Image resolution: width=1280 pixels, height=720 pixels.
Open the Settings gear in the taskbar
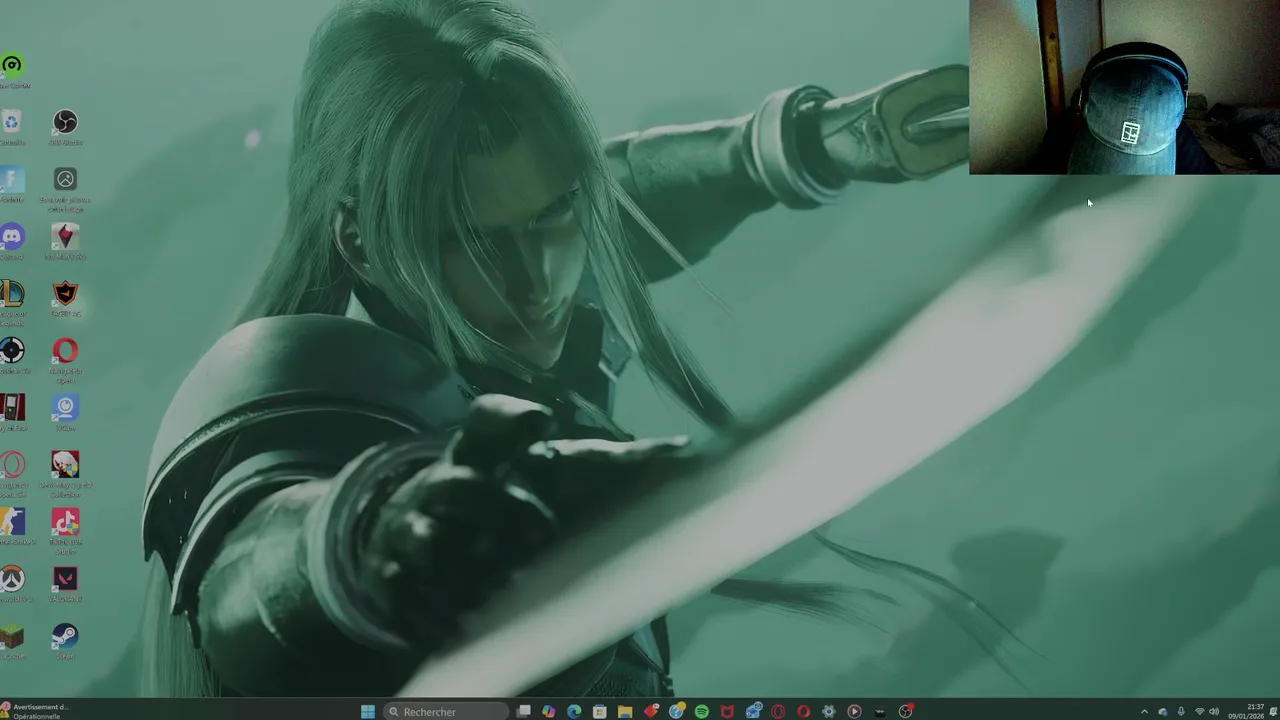(x=829, y=711)
